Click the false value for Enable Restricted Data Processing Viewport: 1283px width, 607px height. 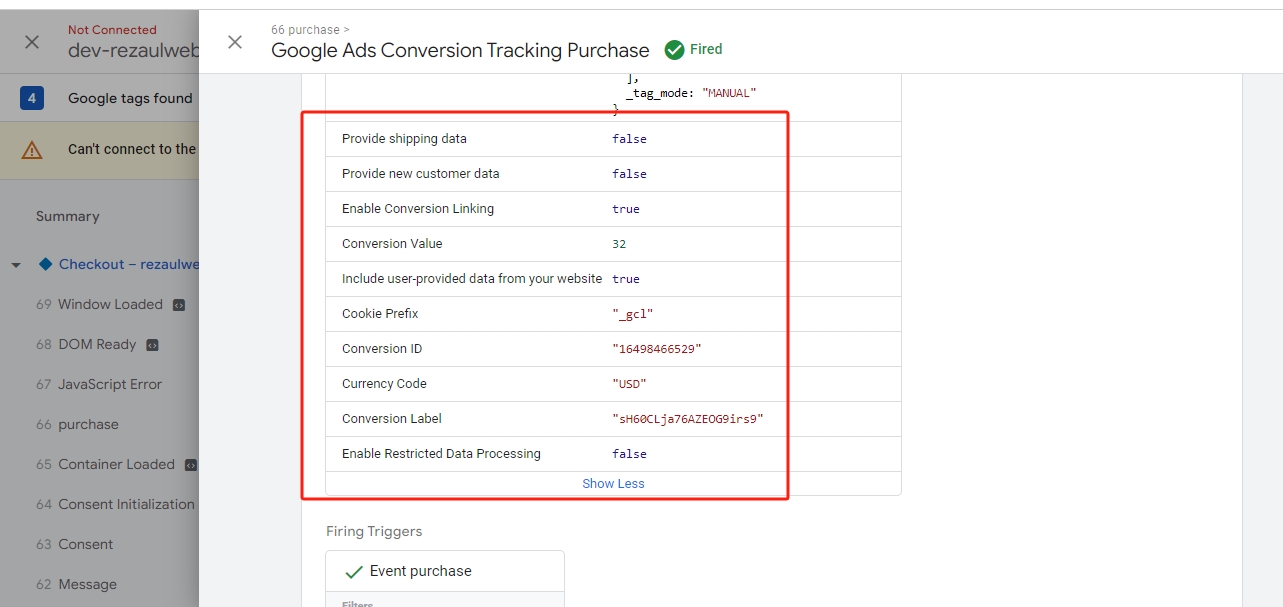click(629, 454)
